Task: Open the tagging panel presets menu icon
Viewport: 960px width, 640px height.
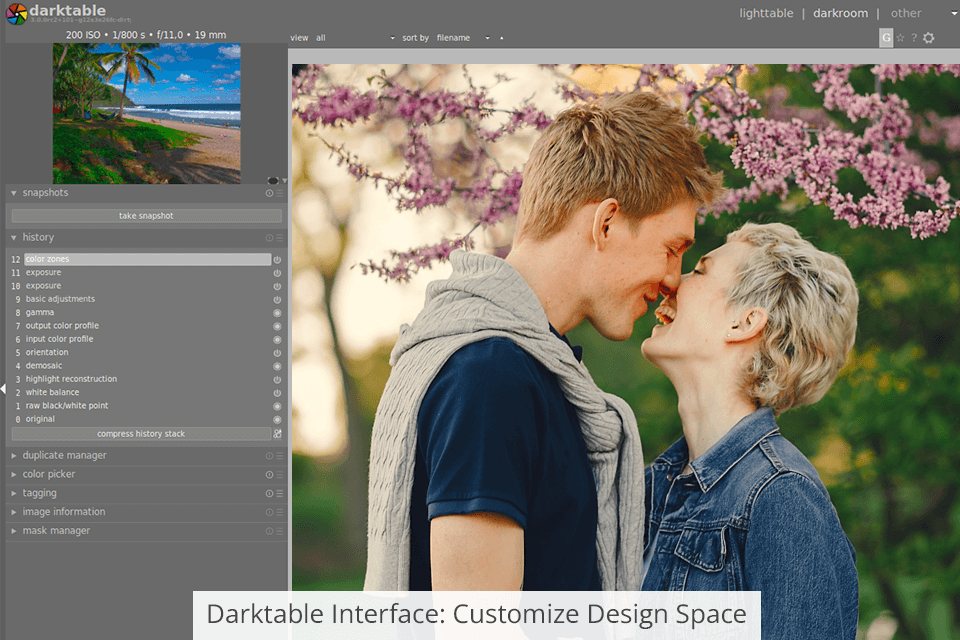Action: click(280, 493)
